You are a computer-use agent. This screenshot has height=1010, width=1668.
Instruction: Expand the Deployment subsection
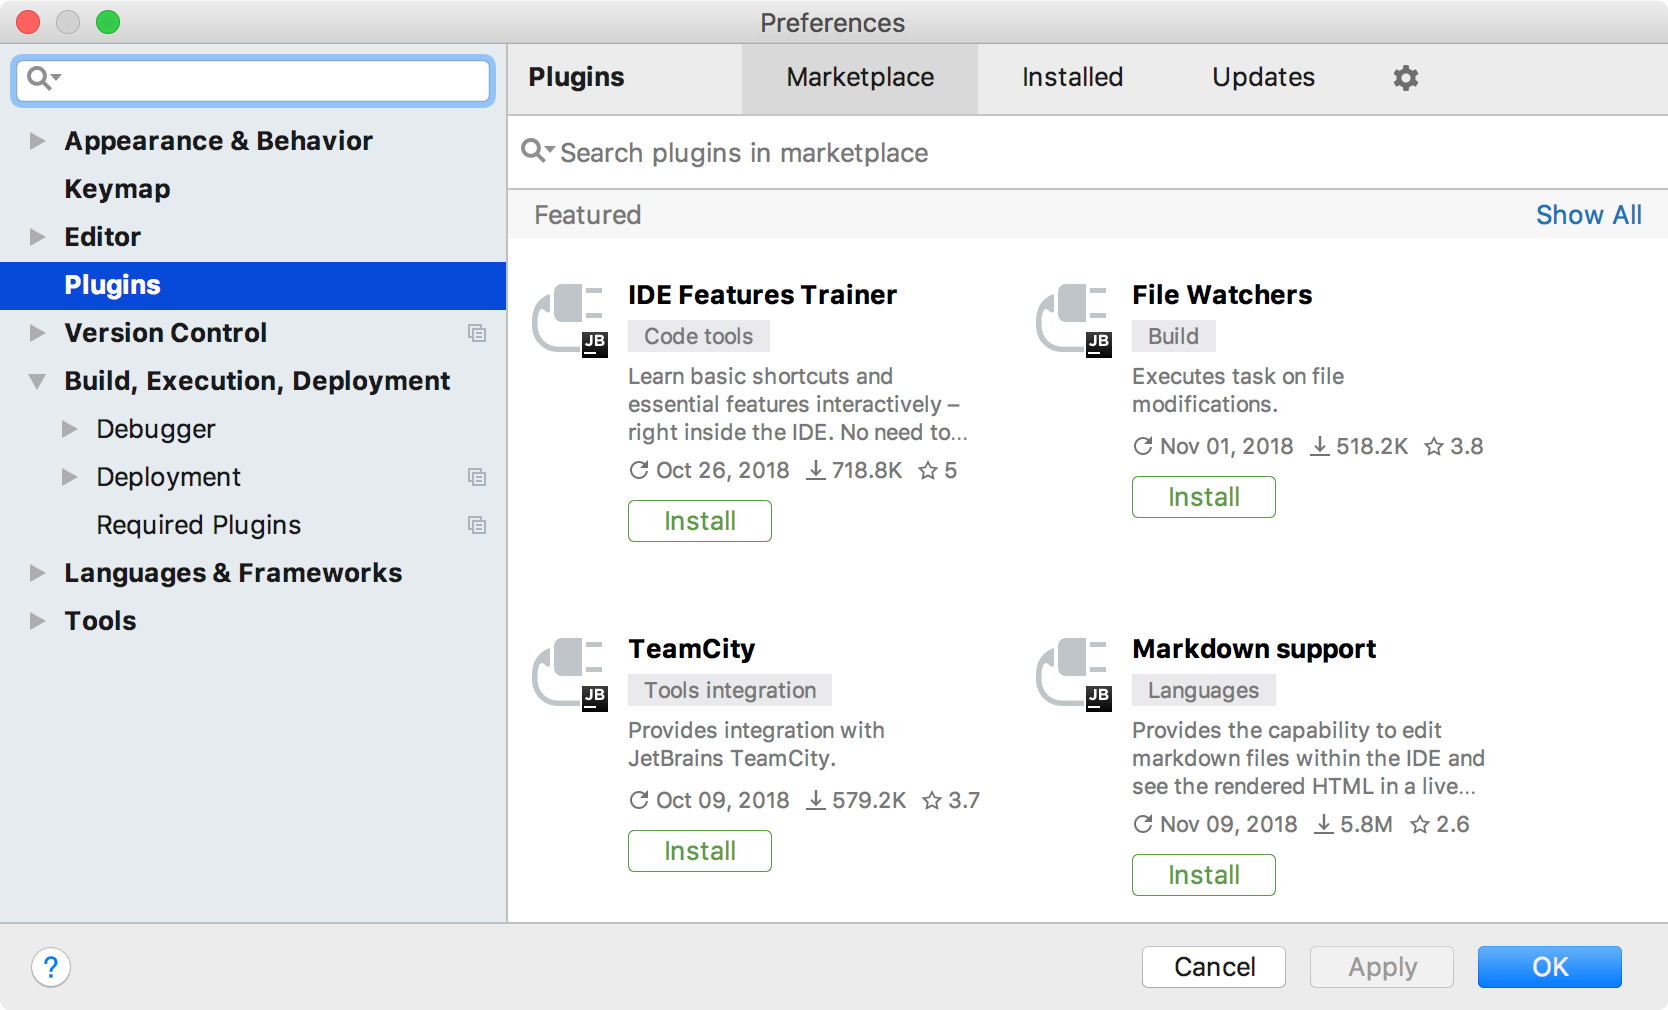[70, 477]
